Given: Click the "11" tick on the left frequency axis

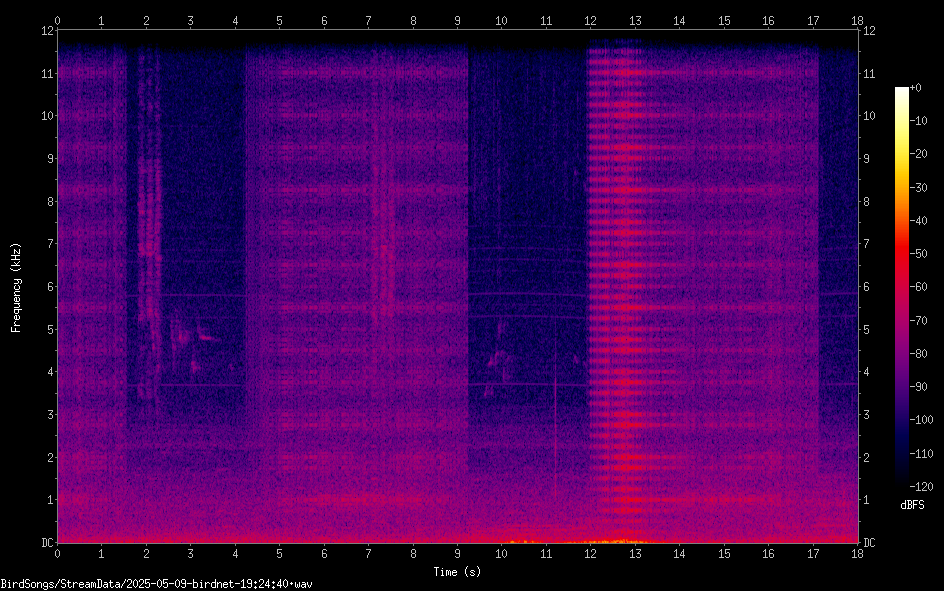Looking at the screenshot, I should [47, 73].
